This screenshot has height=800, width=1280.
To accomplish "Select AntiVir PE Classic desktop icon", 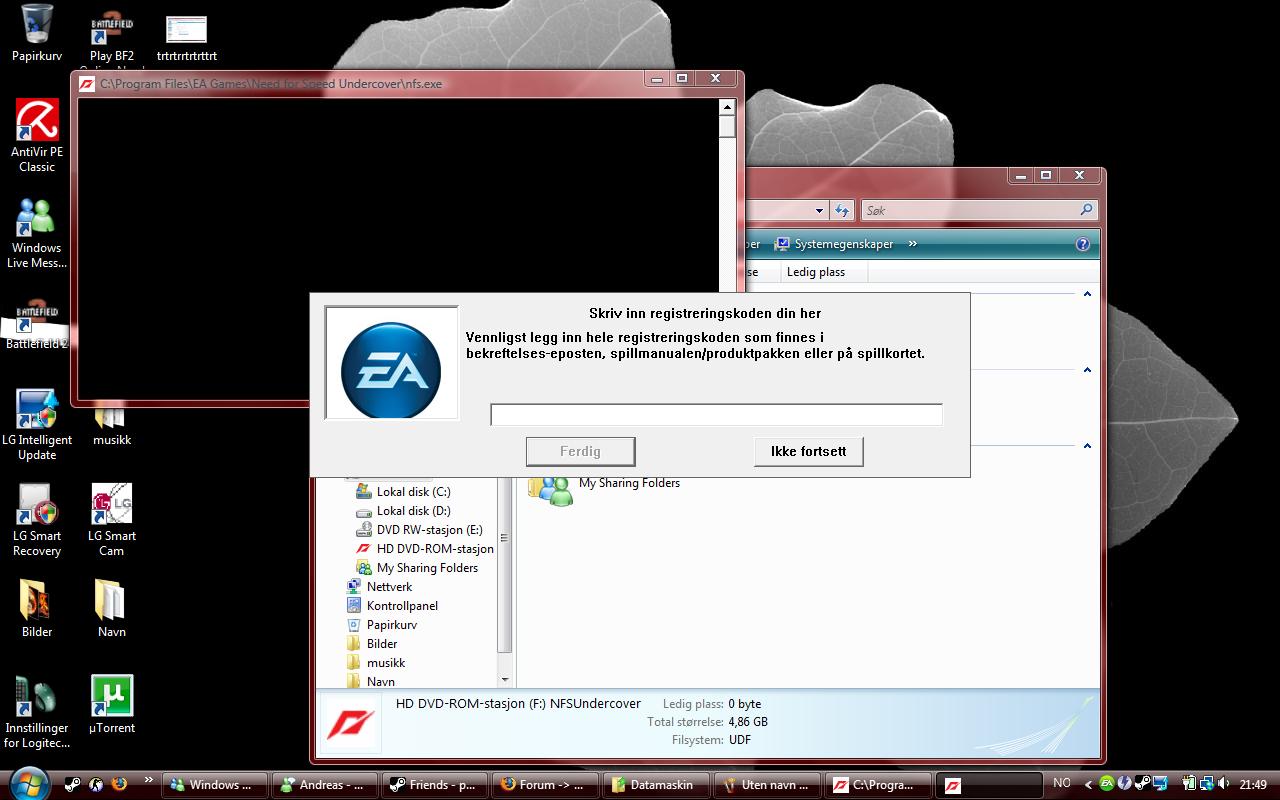I will (37, 136).
